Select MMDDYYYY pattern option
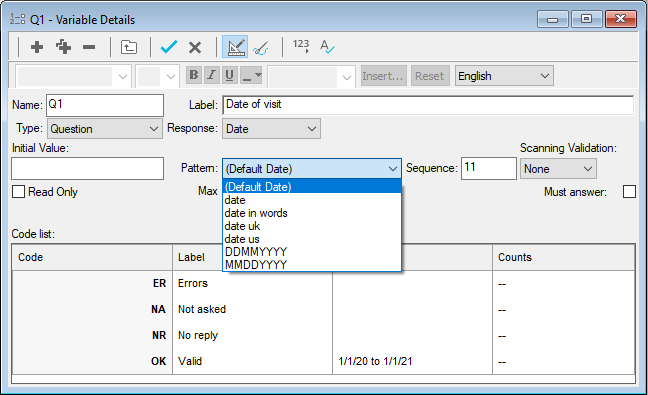This screenshot has width=648, height=395. coord(312,264)
